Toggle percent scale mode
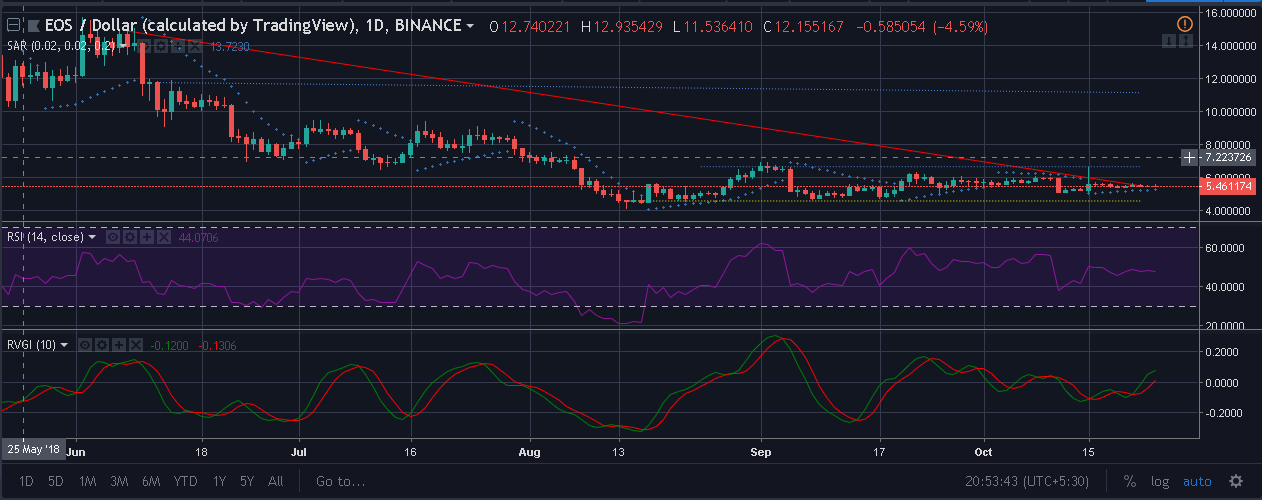1262x500 pixels. 1130,481
